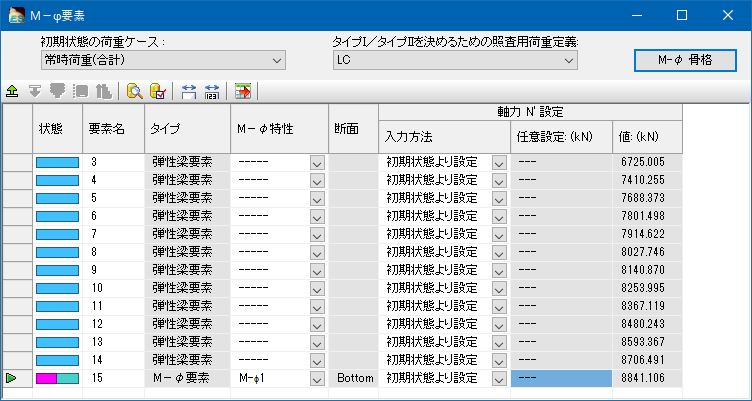Viewport: 752px width, 401px height.
Task: Open M-φ特性 dropdown for element 8
Action: click(x=317, y=253)
